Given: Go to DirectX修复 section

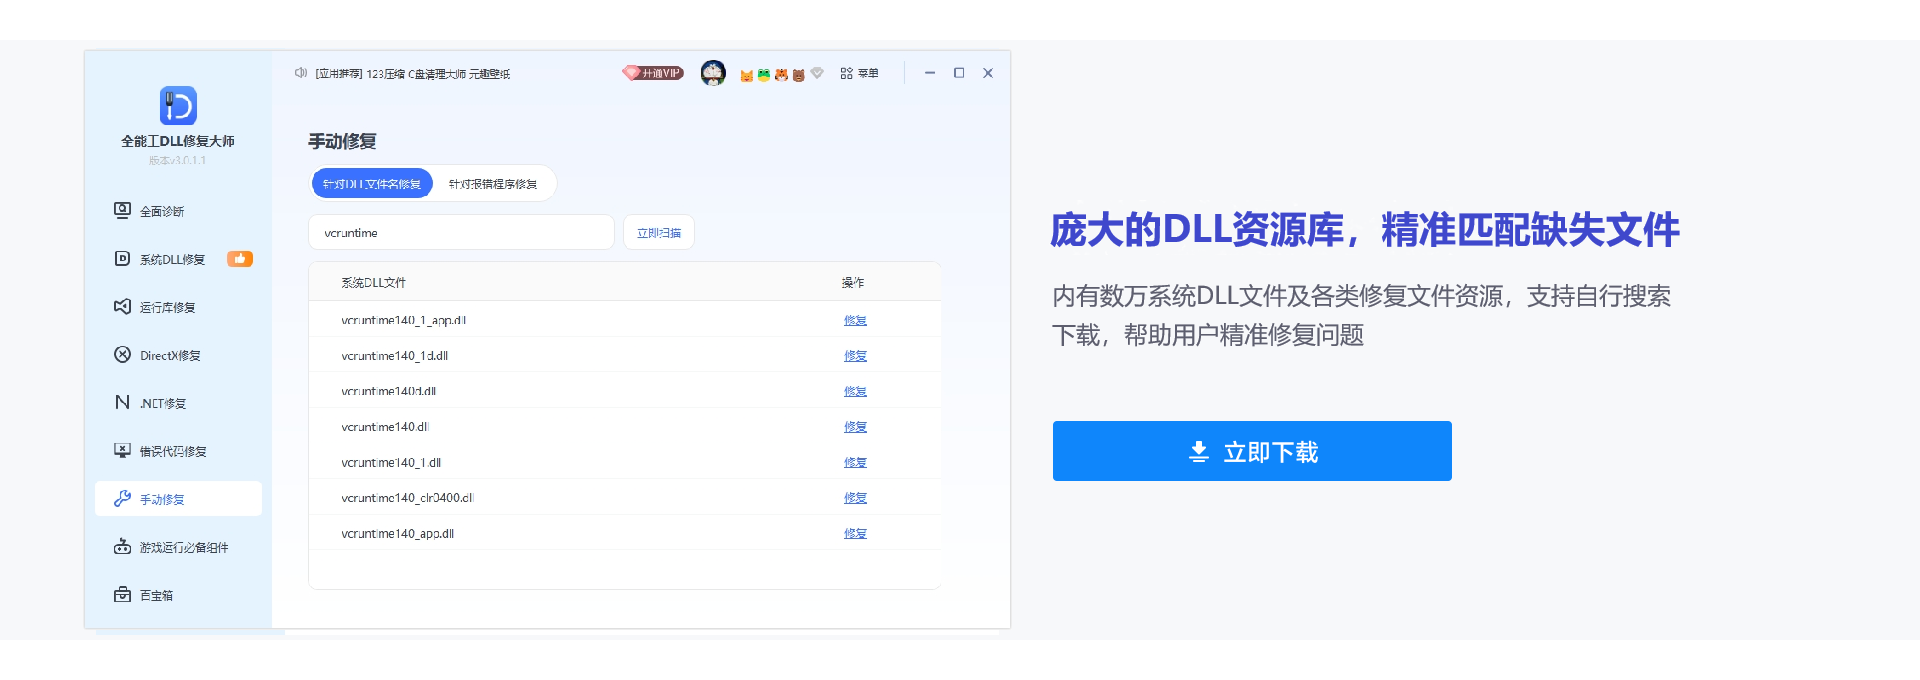Looking at the screenshot, I should (170, 355).
